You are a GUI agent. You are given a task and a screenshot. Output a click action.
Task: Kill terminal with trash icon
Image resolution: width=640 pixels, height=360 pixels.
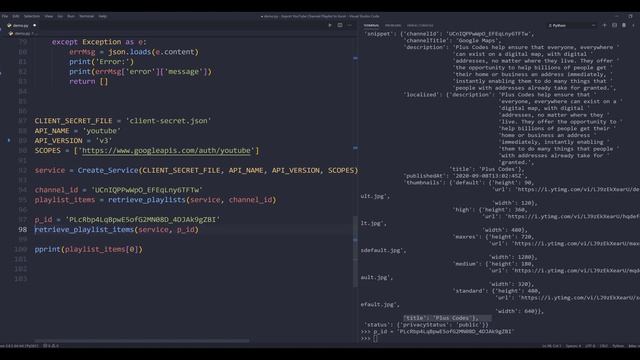pyautogui.click(x=624, y=25)
